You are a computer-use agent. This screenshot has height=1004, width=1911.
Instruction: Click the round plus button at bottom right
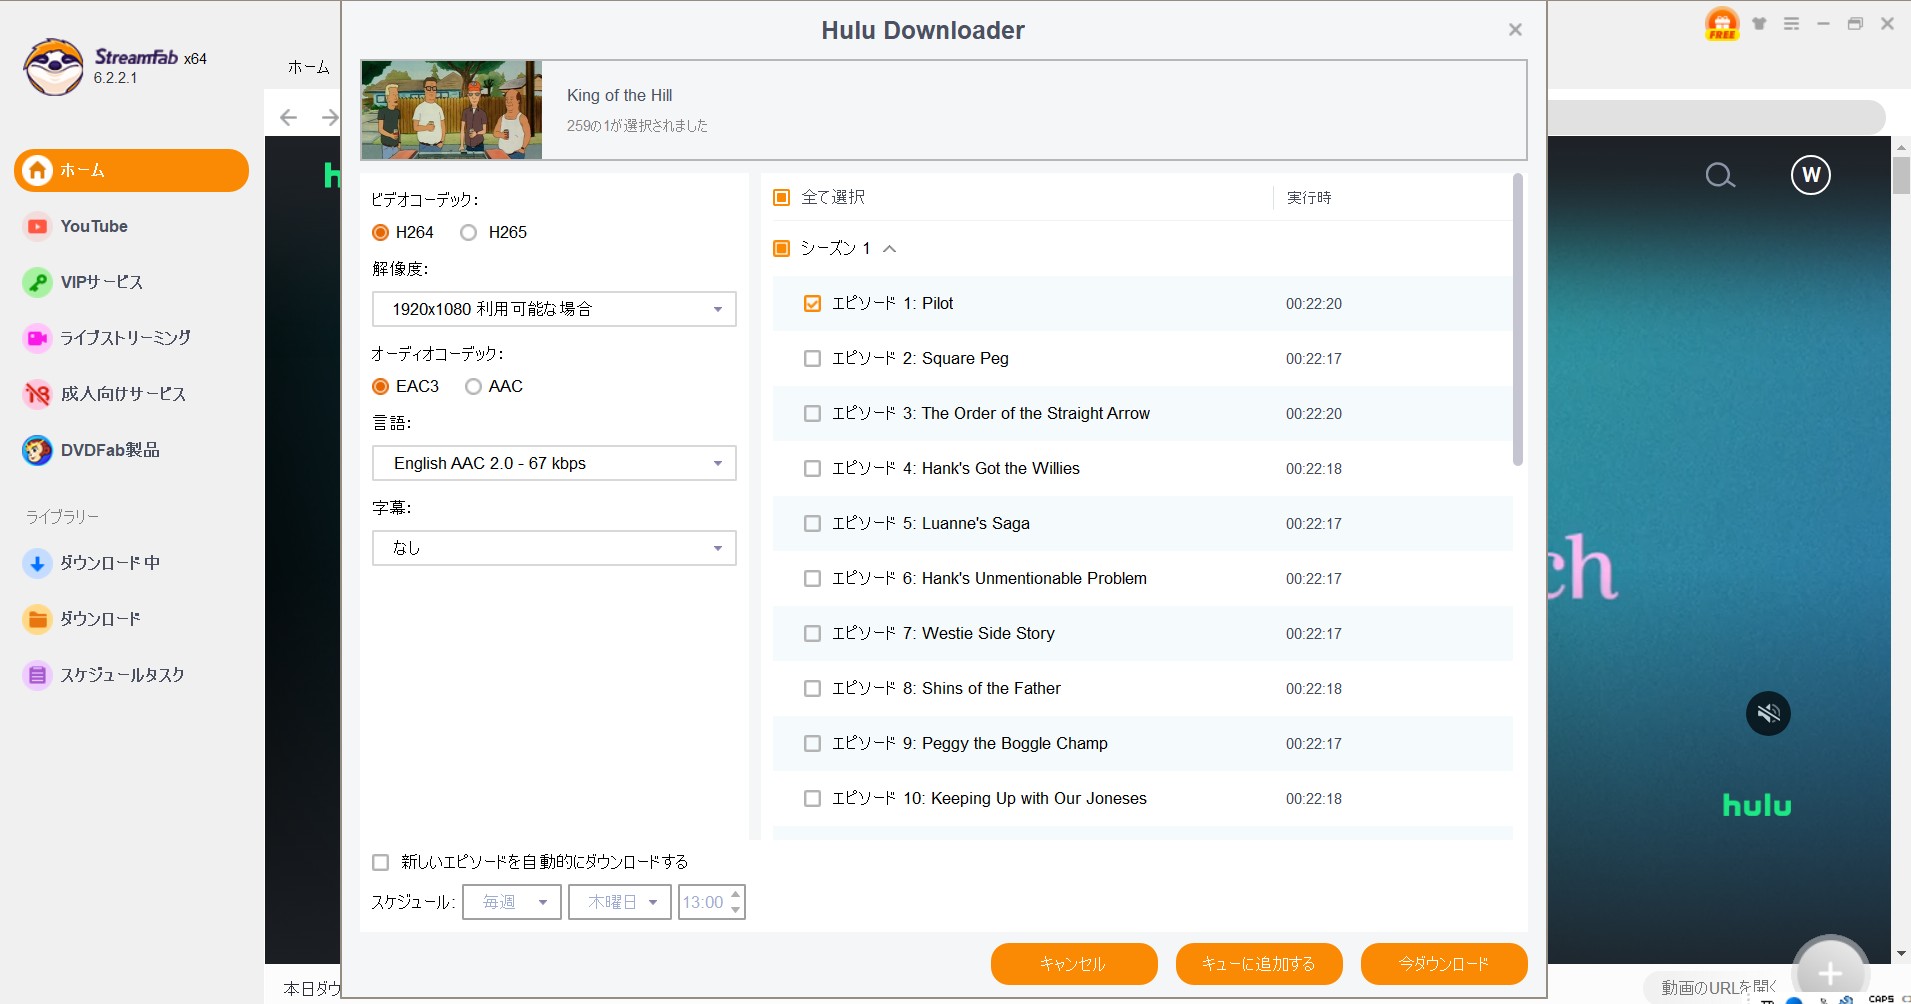click(x=1830, y=972)
